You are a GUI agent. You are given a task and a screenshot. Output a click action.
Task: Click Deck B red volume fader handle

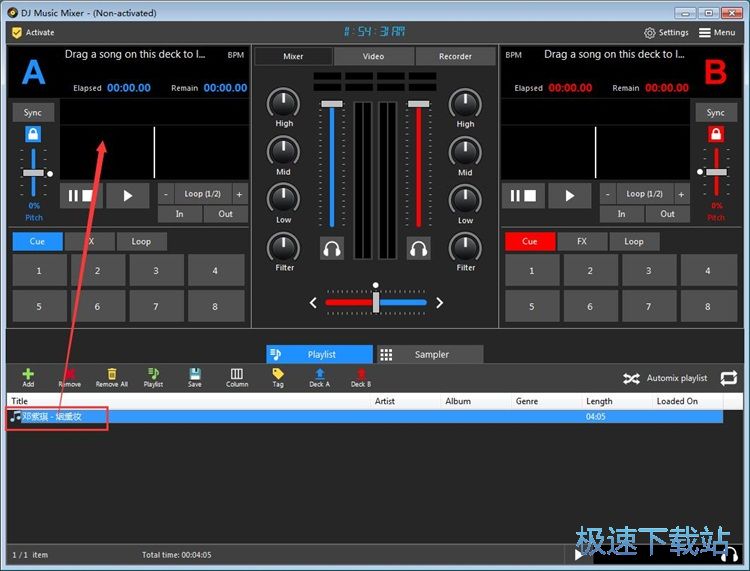[419, 104]
